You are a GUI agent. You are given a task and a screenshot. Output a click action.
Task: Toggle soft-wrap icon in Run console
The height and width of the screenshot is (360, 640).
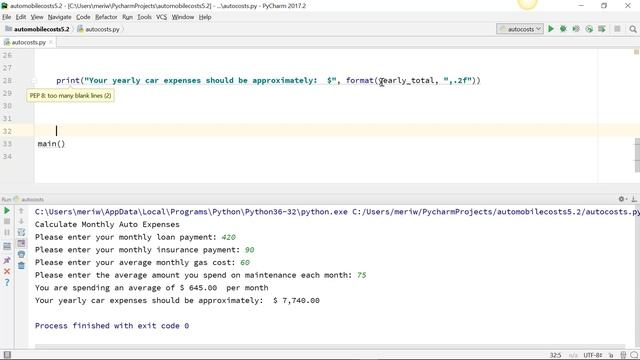[21, 232]
